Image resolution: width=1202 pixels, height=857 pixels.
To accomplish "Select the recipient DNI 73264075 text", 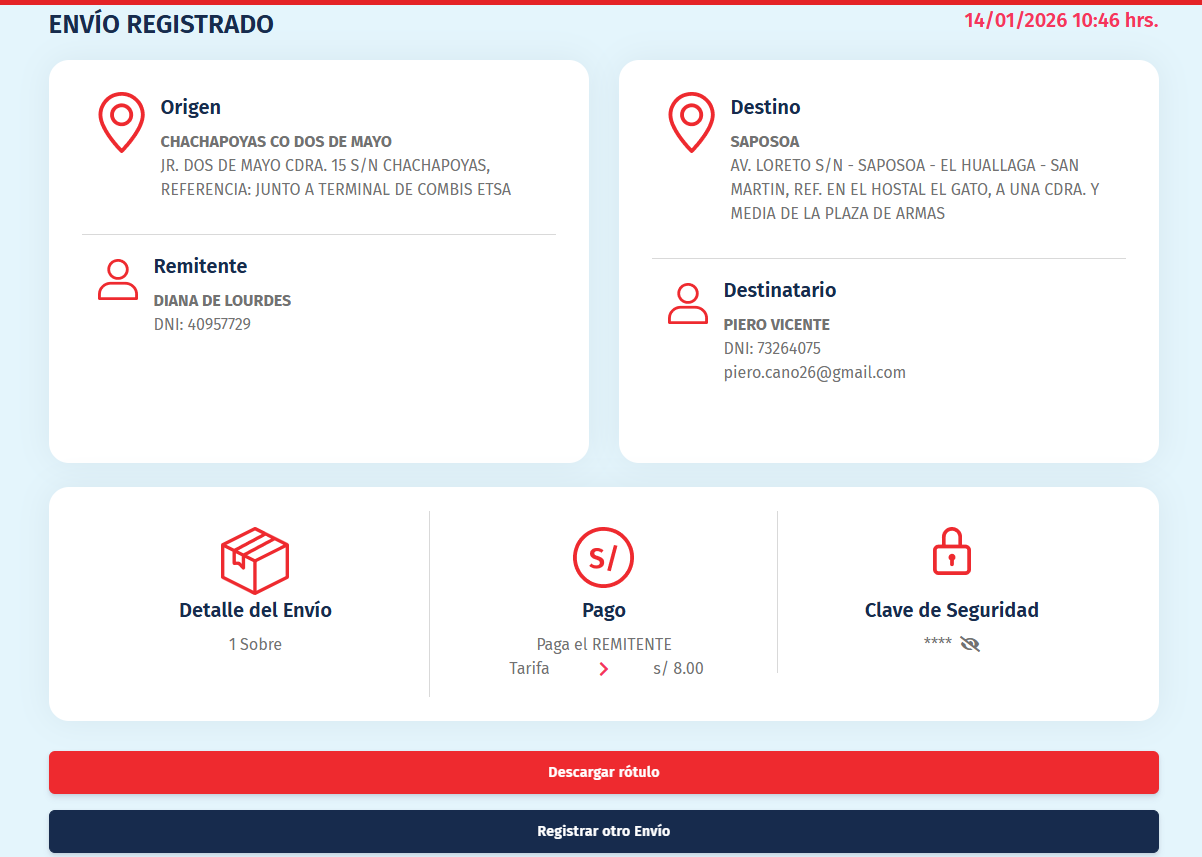I will click(772, 348).
